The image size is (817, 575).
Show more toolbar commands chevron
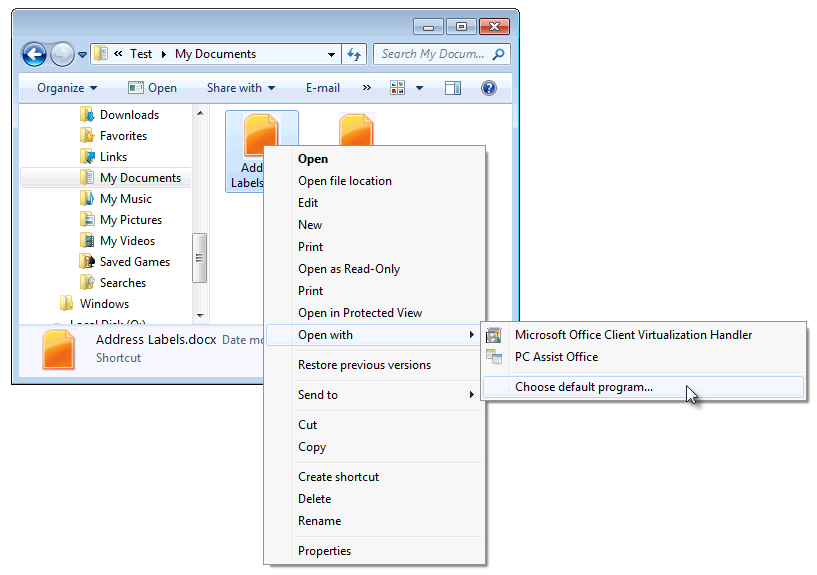pos(367,88)
